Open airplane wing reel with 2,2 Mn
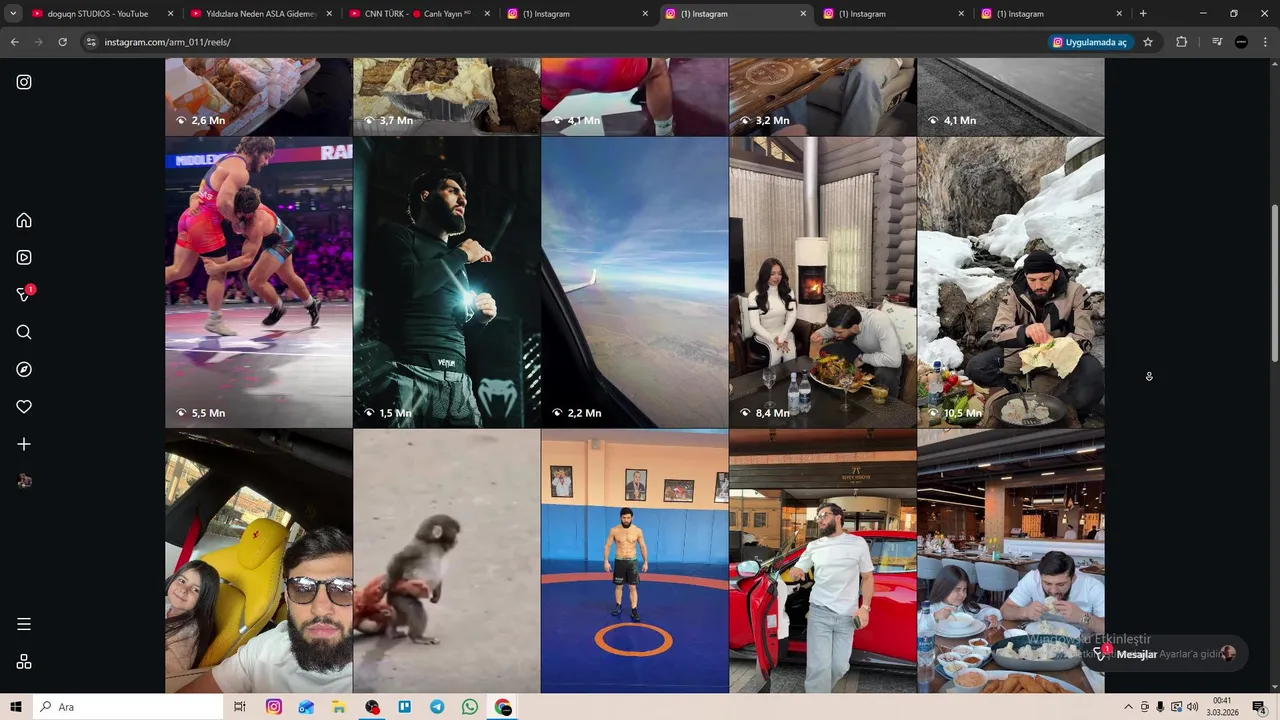 click(635, 282)
